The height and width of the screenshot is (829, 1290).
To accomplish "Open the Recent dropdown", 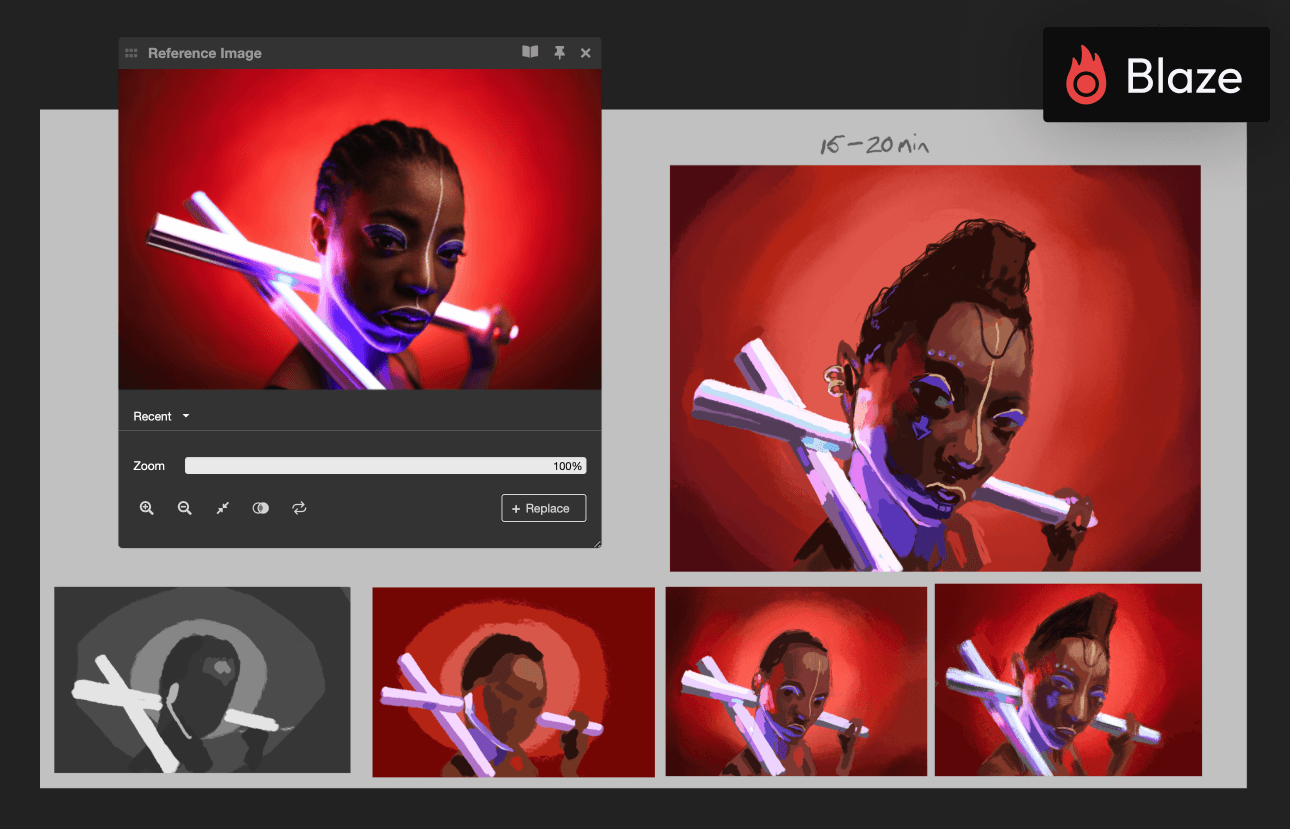I will 161,416.
